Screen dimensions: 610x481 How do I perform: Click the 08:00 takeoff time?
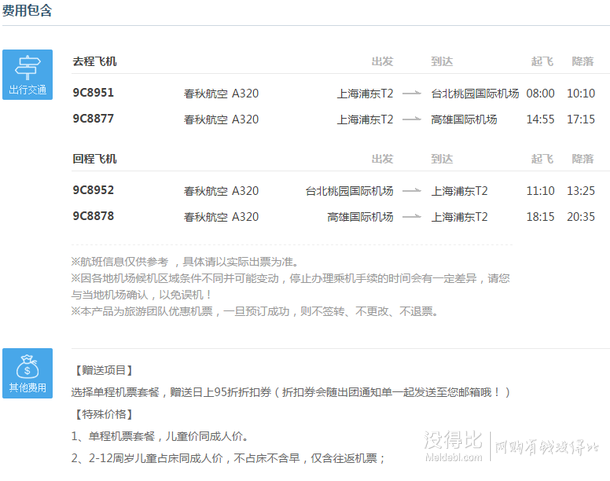tap(540, 94)
